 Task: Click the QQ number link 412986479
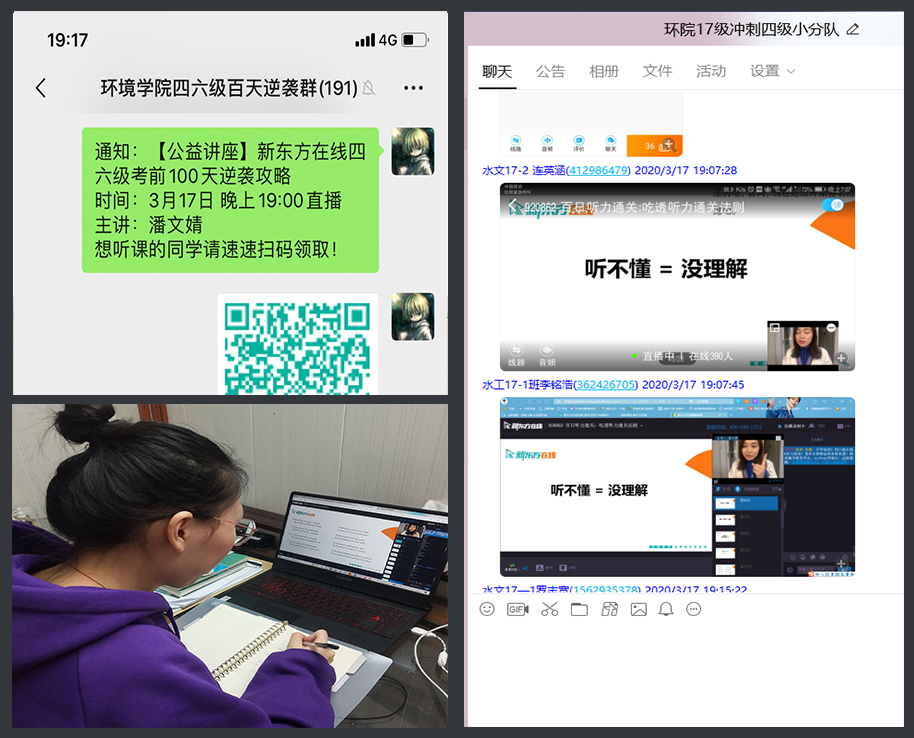coord(598,170)
